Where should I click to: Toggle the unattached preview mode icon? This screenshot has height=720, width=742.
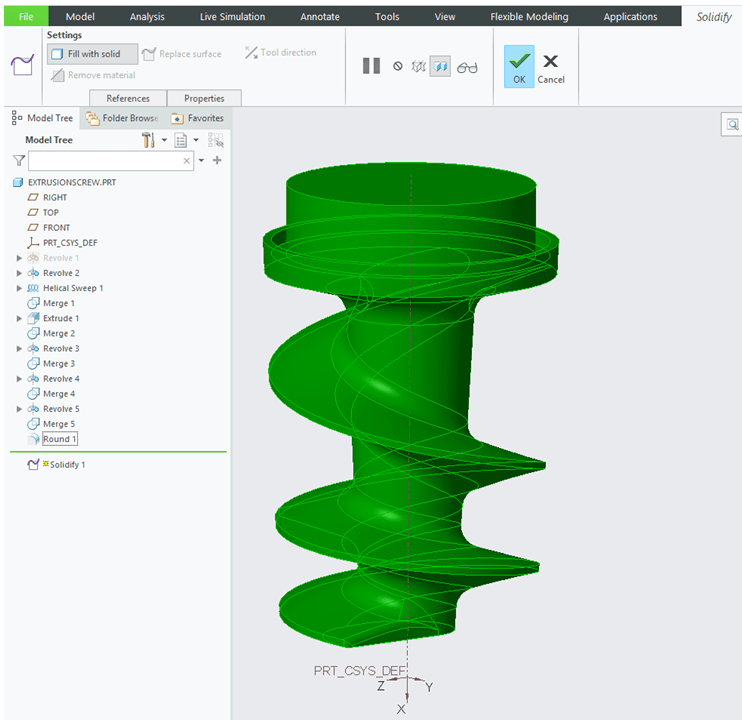tap(419, 66)
